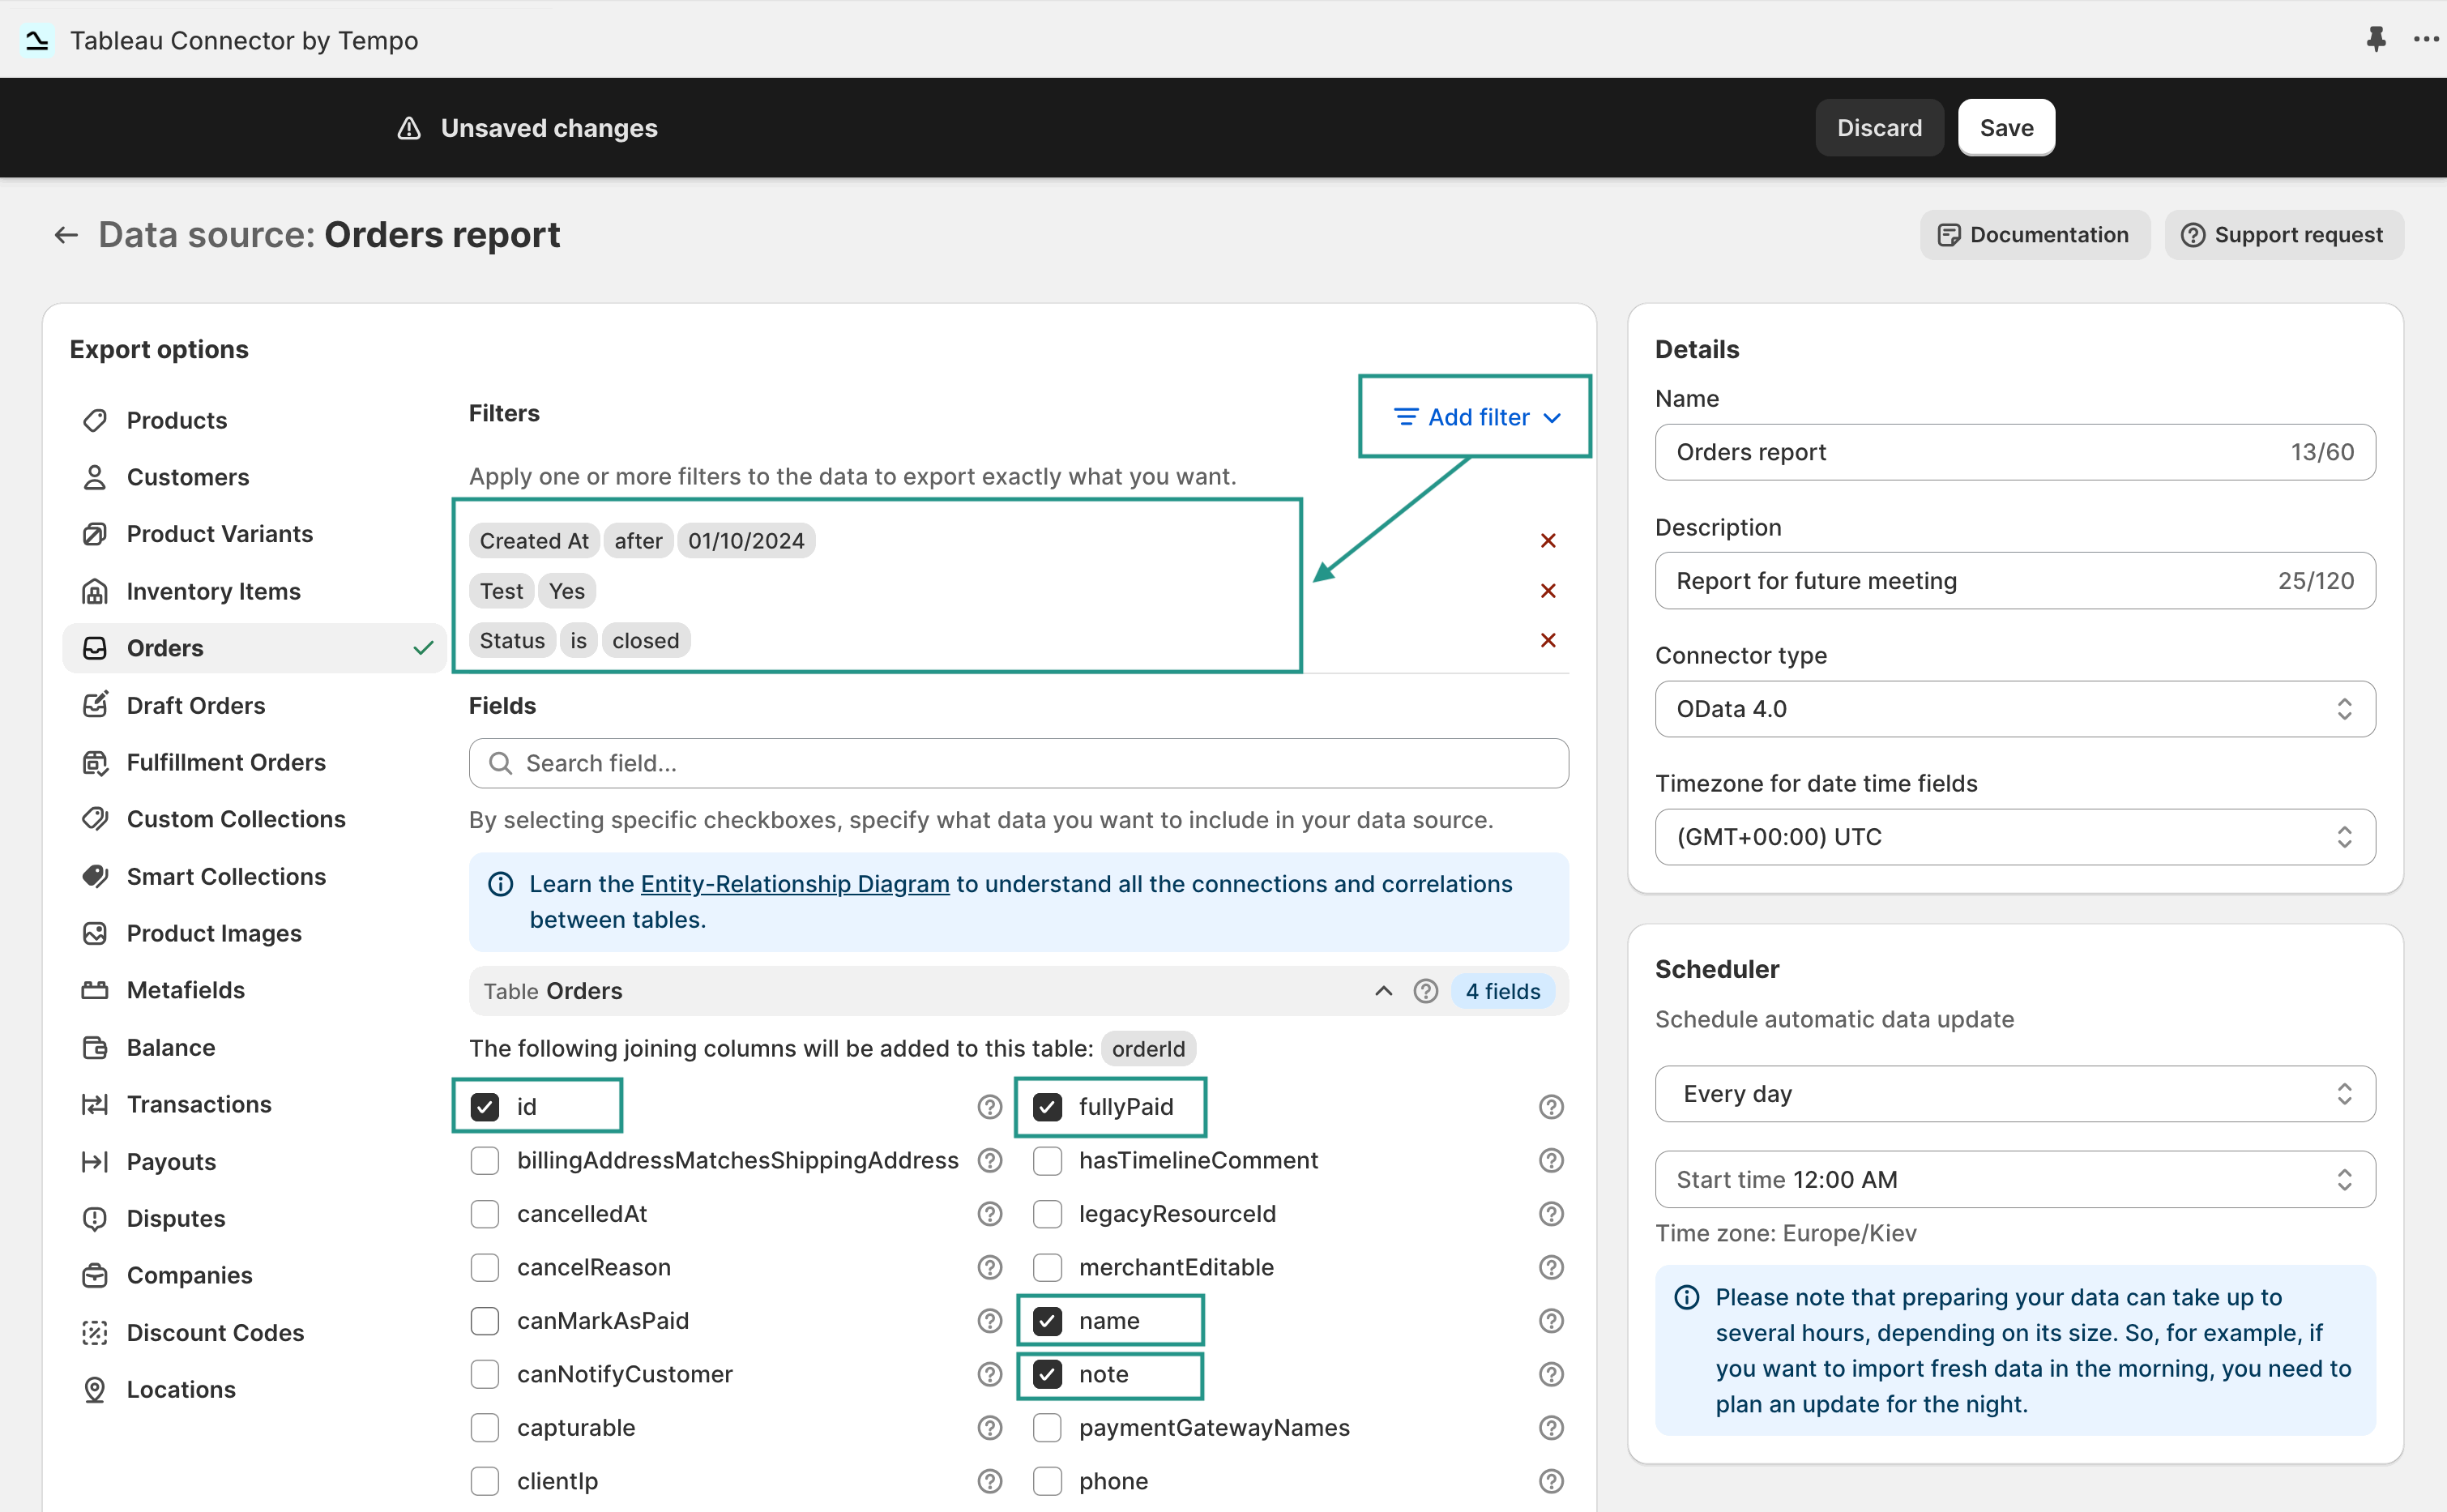
Task: Pin the app using the pin icon
Action: click(2376, 40)
